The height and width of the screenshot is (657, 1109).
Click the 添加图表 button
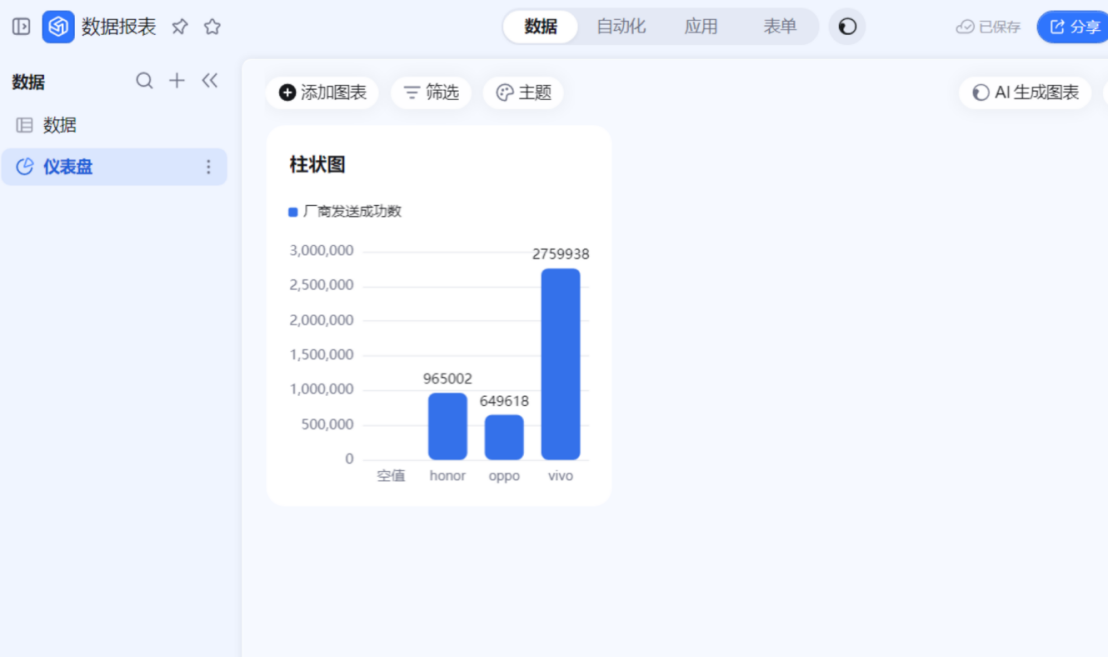pos(323,93)
